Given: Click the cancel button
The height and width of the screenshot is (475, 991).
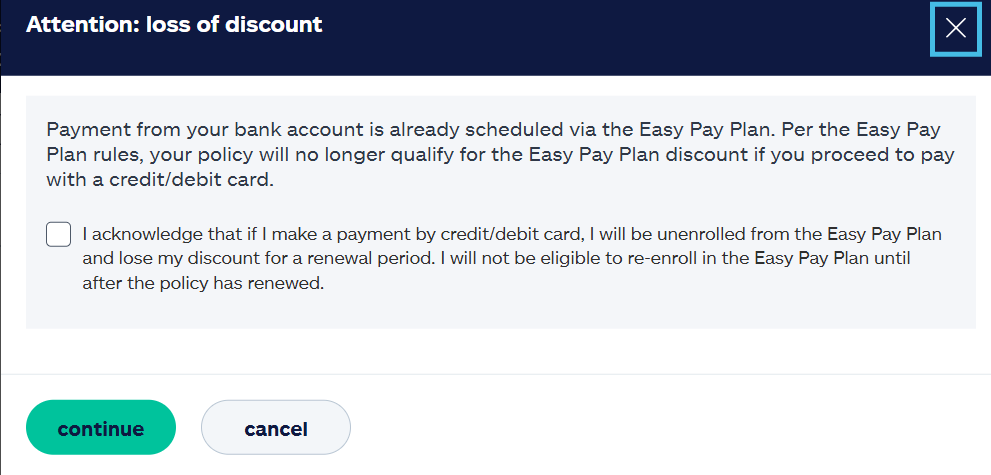Looking at the screenshot, I should click(276, 428).
